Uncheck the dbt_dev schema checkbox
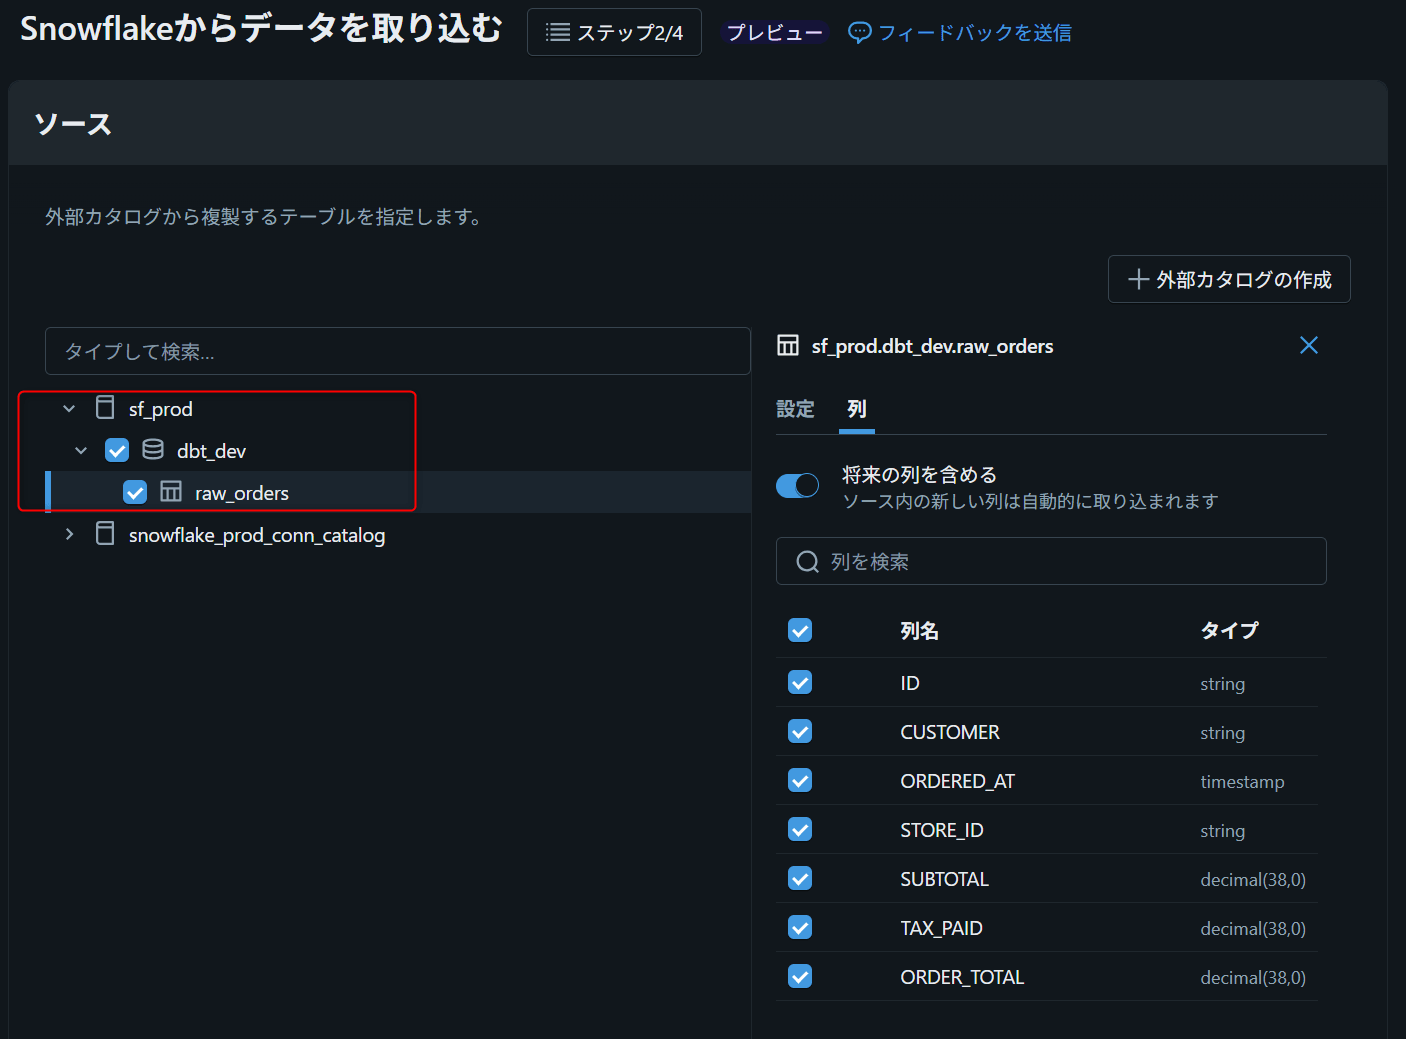The width and height of the screenshot is (1406, 1039). pyautogui.click(x=117, y=450)
